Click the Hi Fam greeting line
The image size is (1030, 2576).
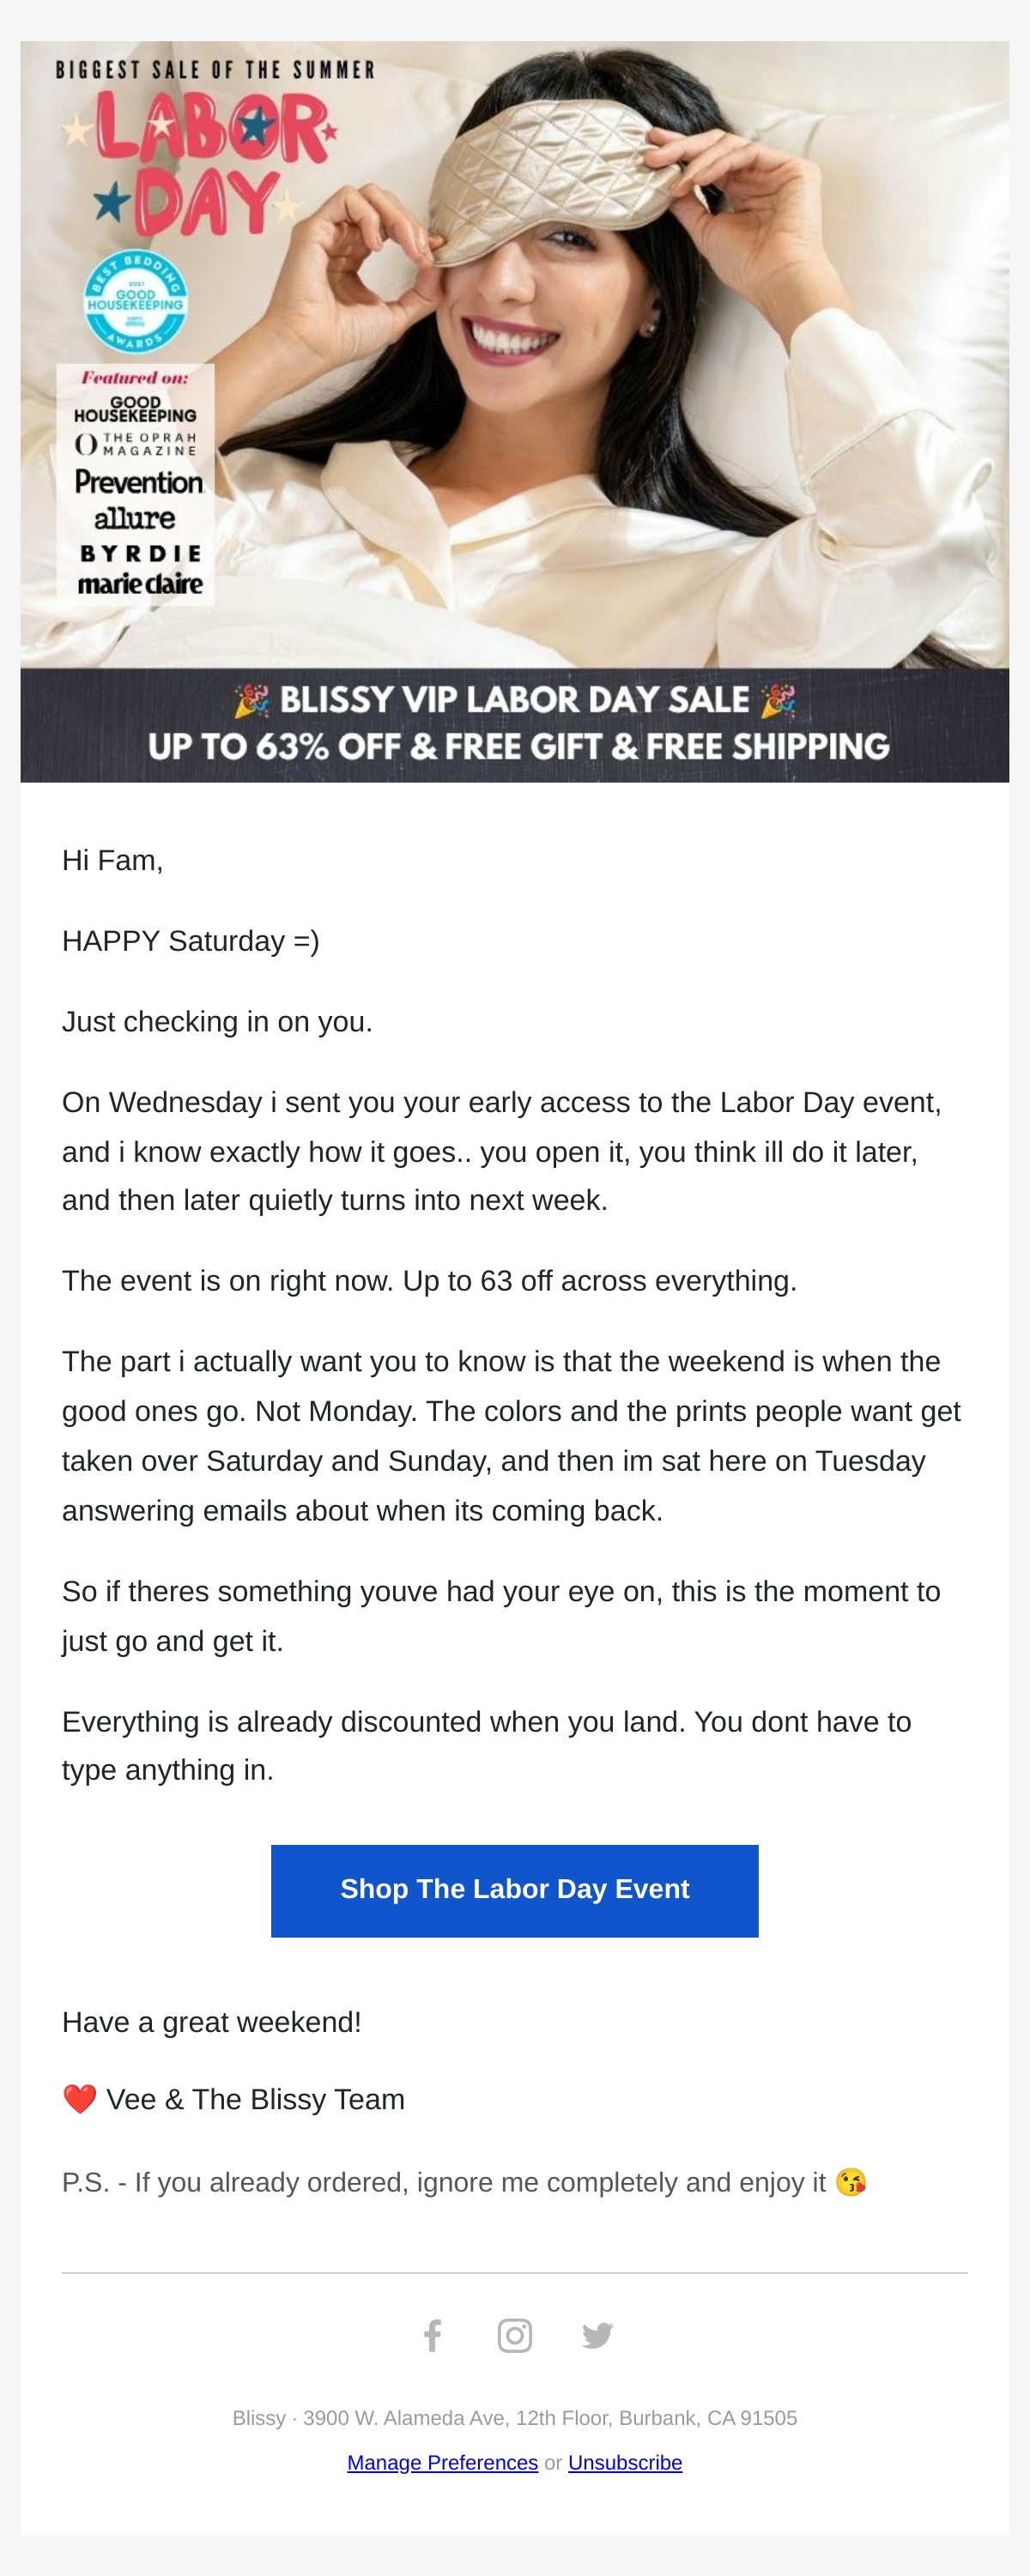pyautogui.click(x=112, y=860)
